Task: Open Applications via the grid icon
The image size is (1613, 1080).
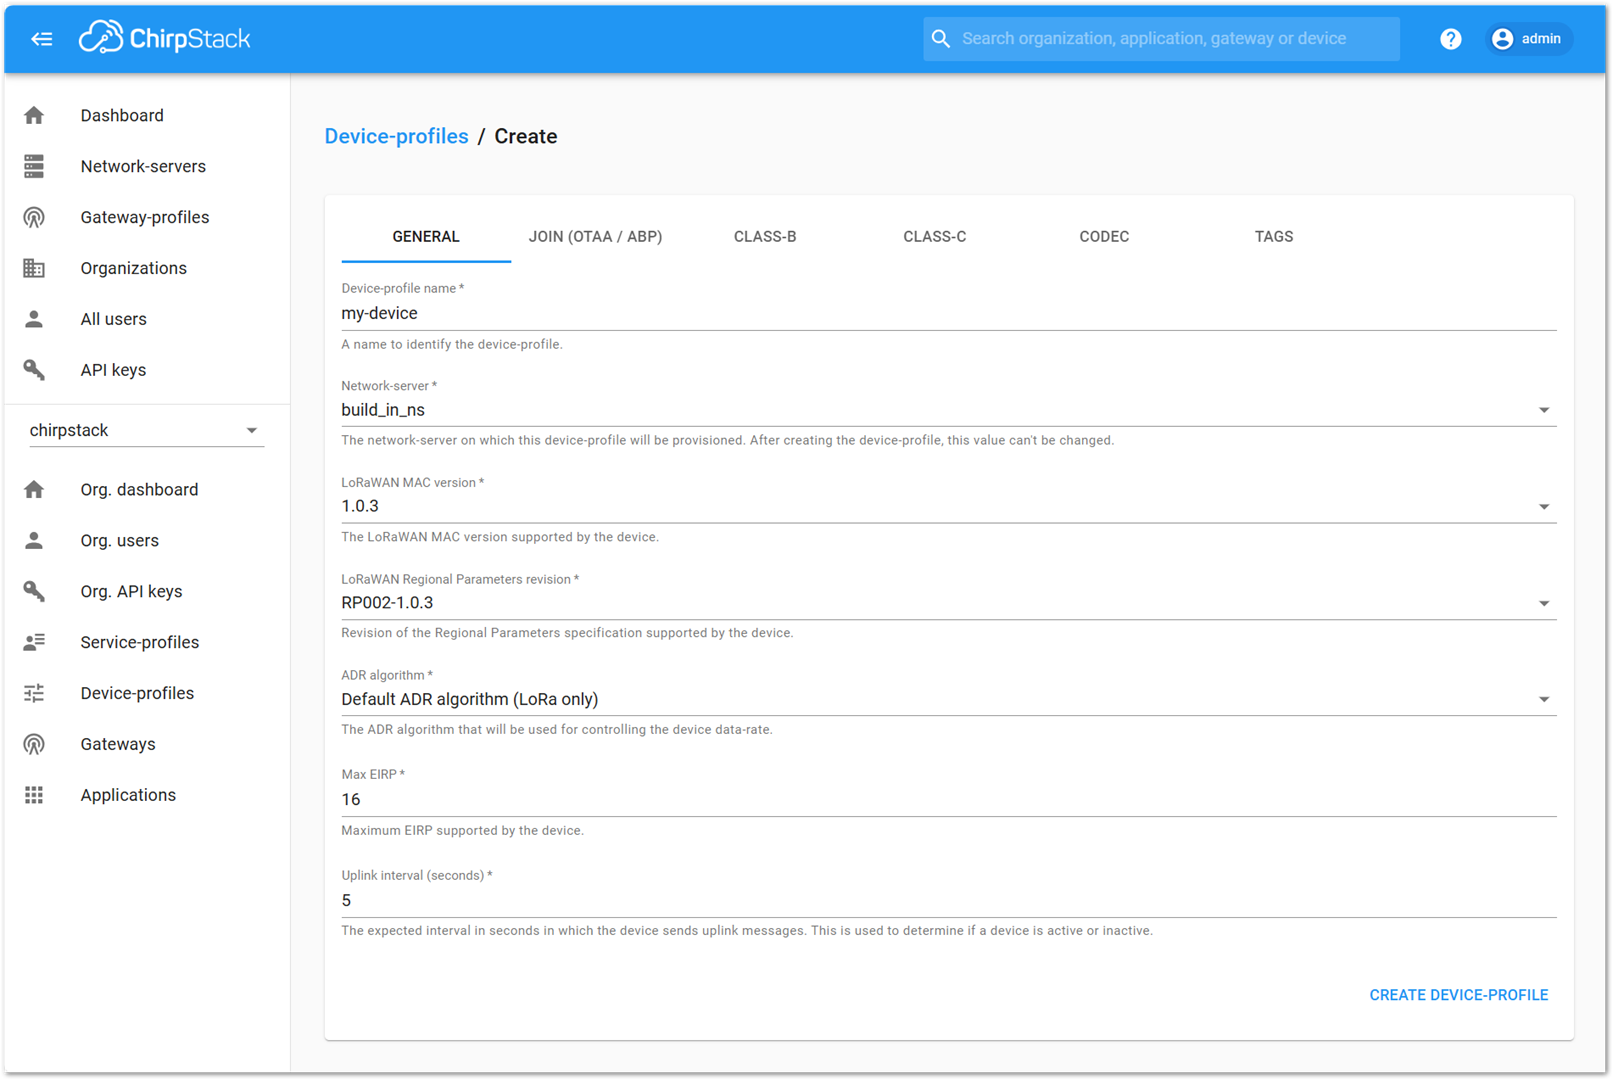Action: (x=34, y=794)
